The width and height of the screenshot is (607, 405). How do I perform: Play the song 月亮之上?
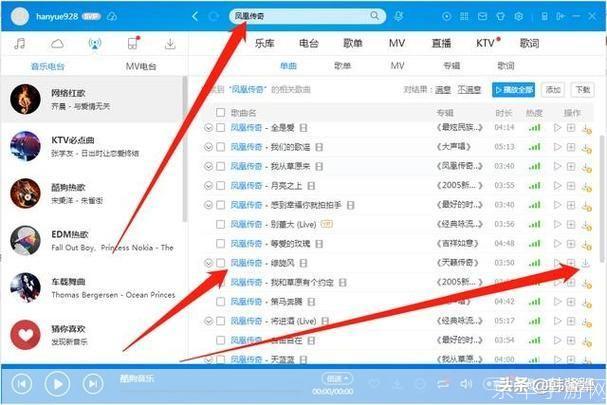557,185
